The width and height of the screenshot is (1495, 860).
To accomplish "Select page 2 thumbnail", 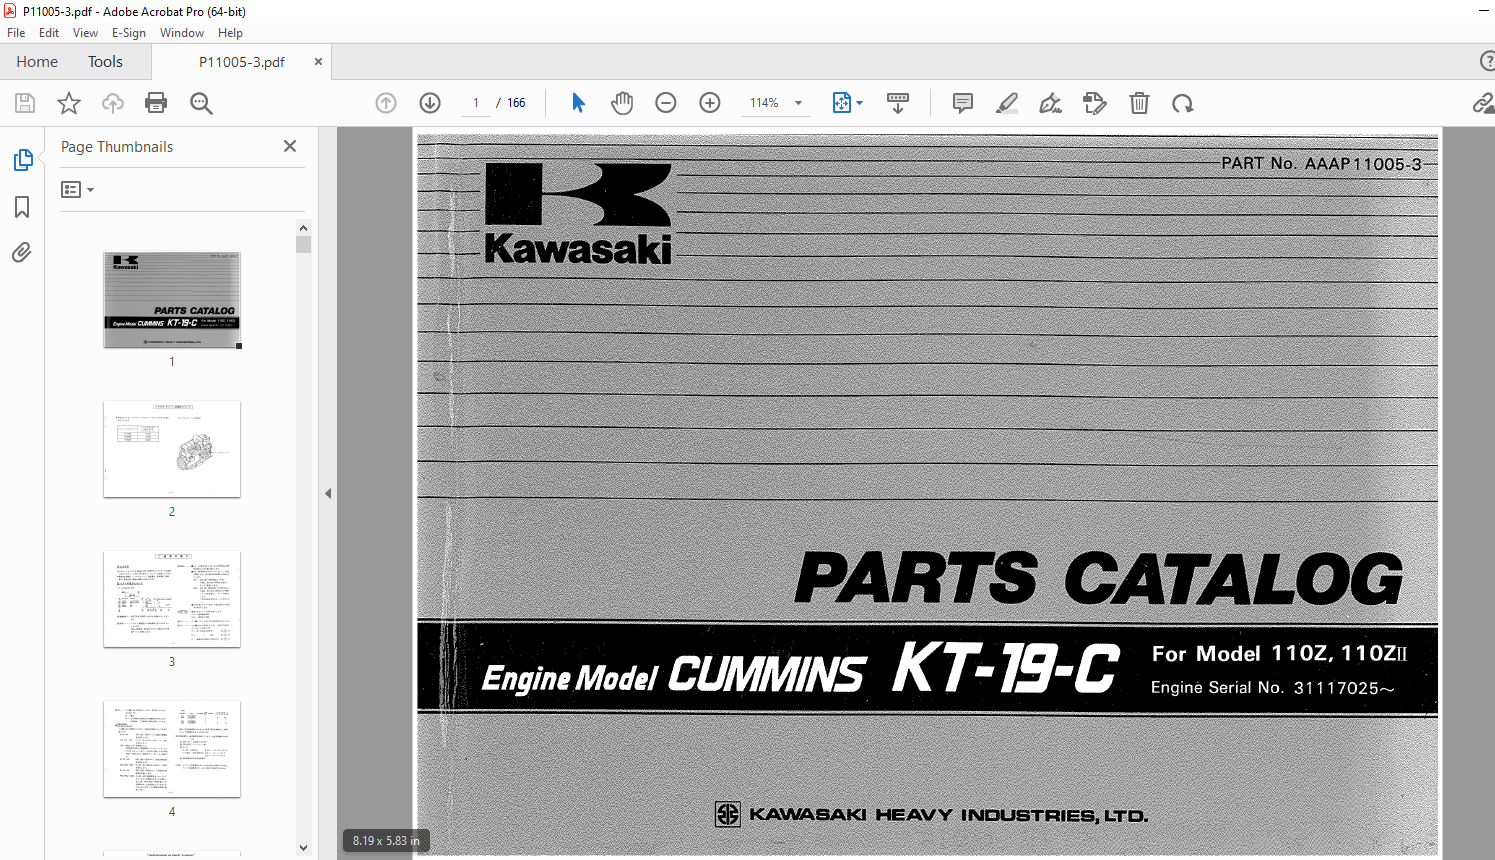I will 172,449.
